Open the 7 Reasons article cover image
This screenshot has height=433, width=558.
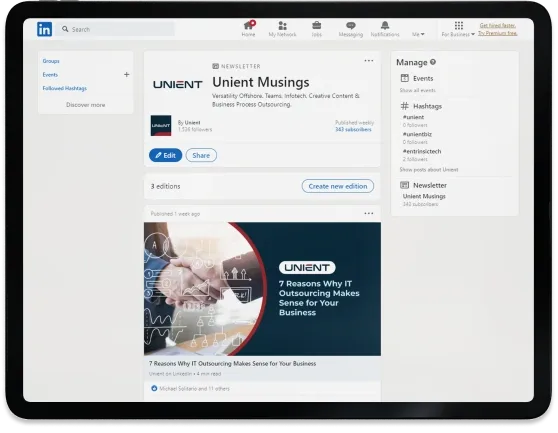262,289
